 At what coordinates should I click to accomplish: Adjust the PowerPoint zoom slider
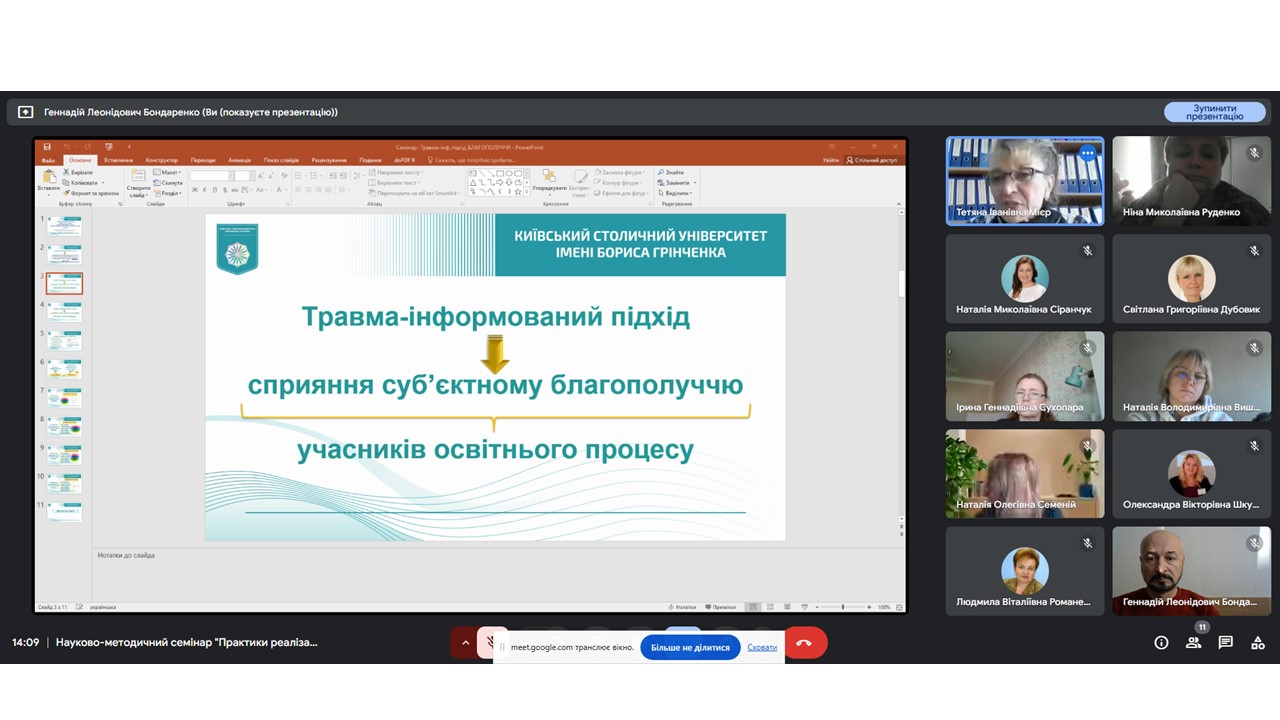[842, 607]
